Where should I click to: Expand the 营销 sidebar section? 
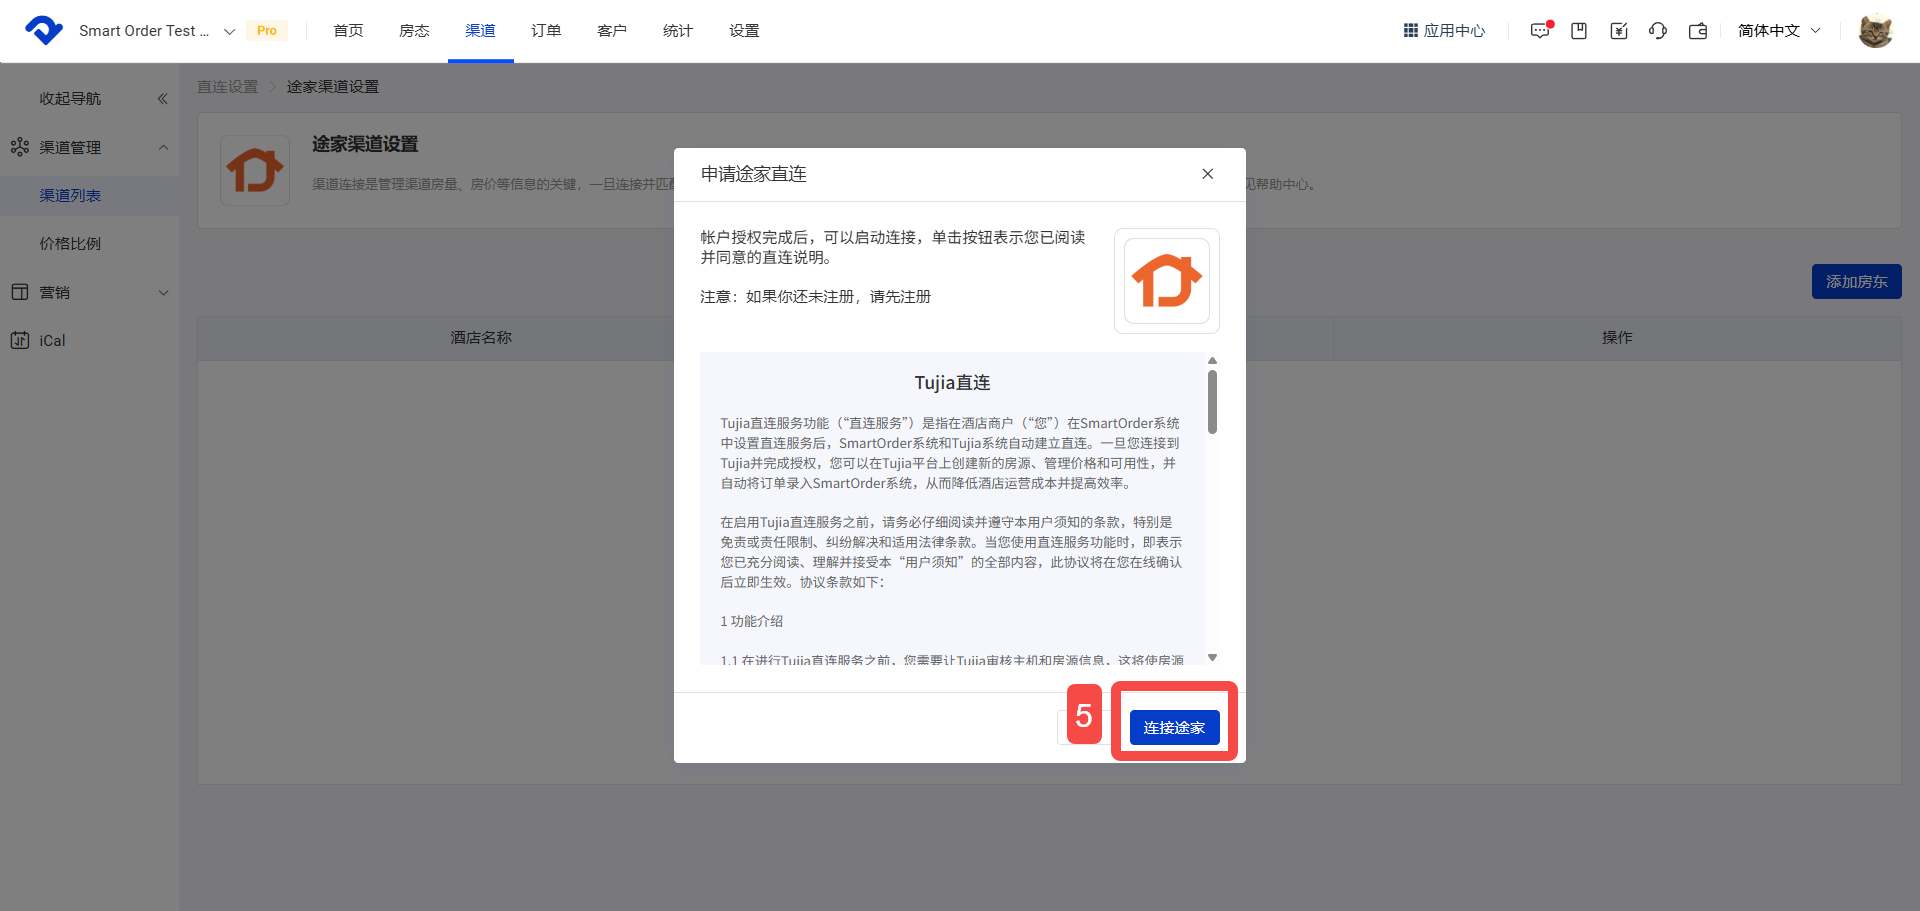point(163,292)
